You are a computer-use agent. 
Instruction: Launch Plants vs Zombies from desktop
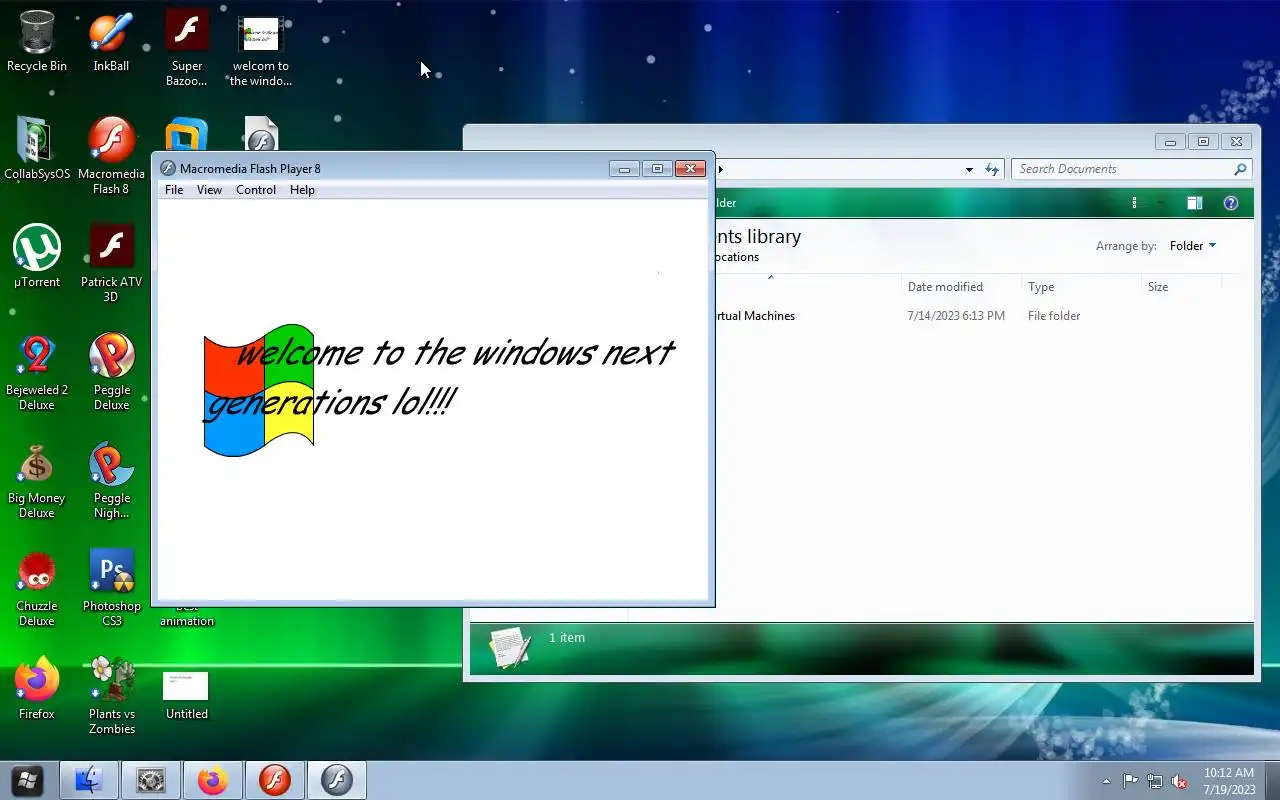111,695
